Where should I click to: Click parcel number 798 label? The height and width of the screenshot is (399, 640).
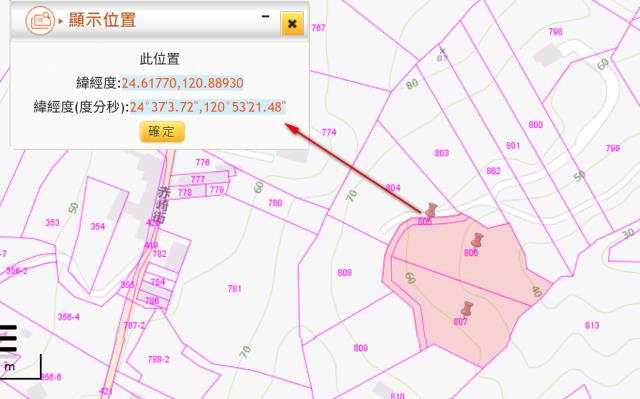pyautogui.click(x=556, y=32)
